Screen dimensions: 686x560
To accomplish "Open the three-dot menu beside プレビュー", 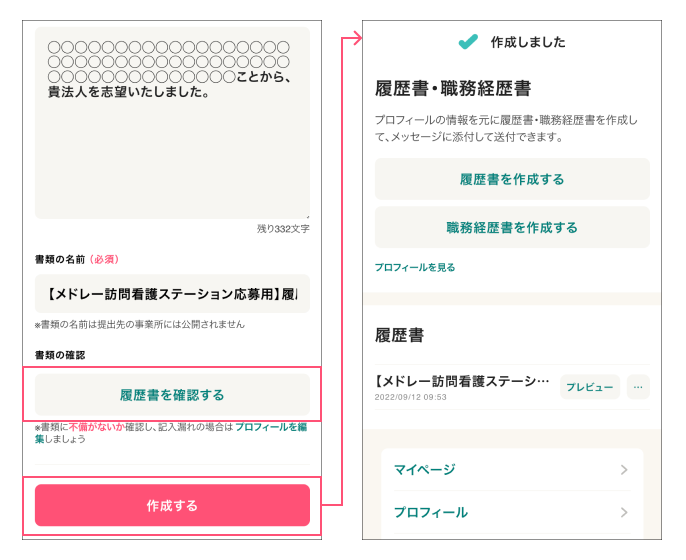I will (638, 387).
